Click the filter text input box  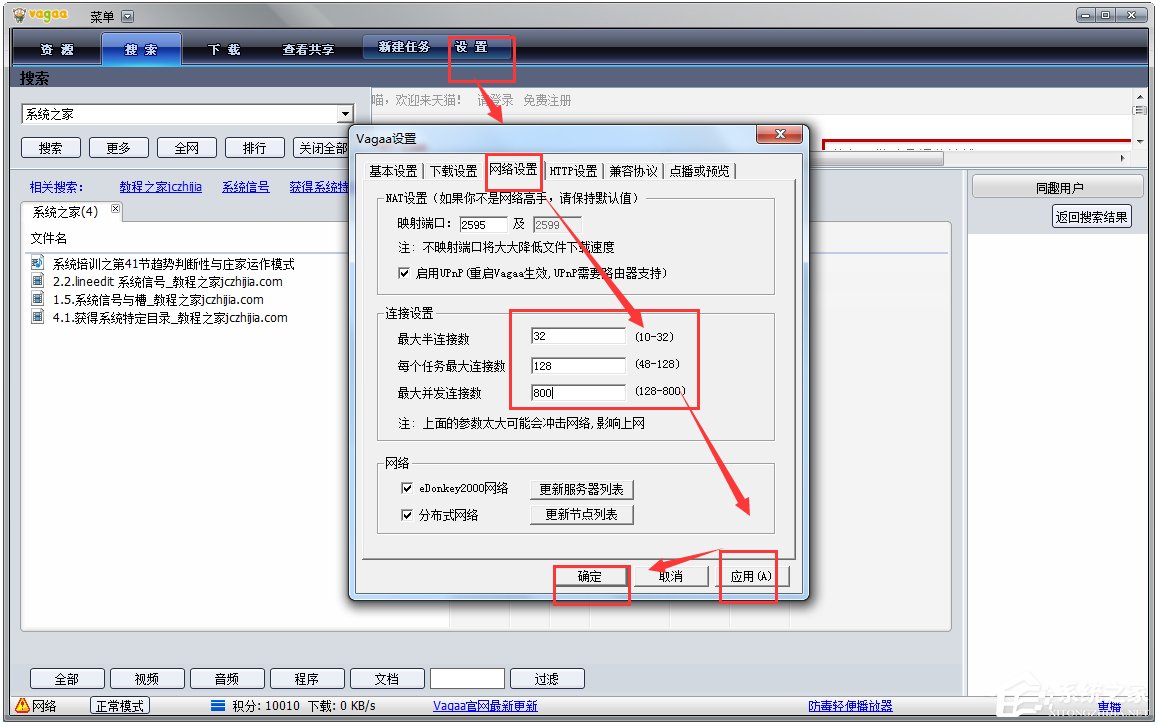467,679
